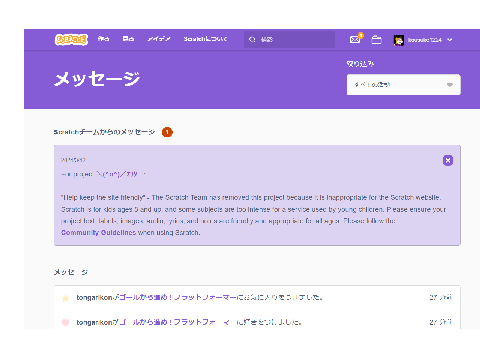Open the About Scratch menu item
This screenshot has width=480, height=360.
click(x=205, y=39)
